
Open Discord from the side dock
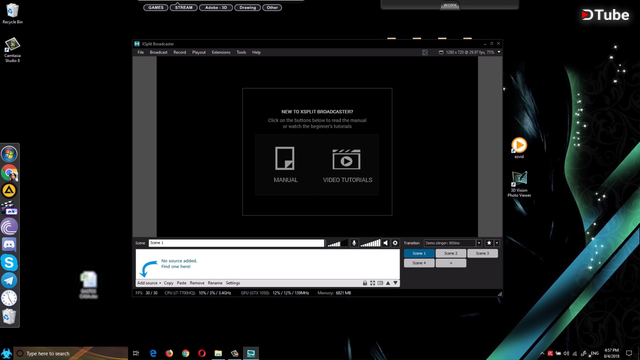pos(9,244)
